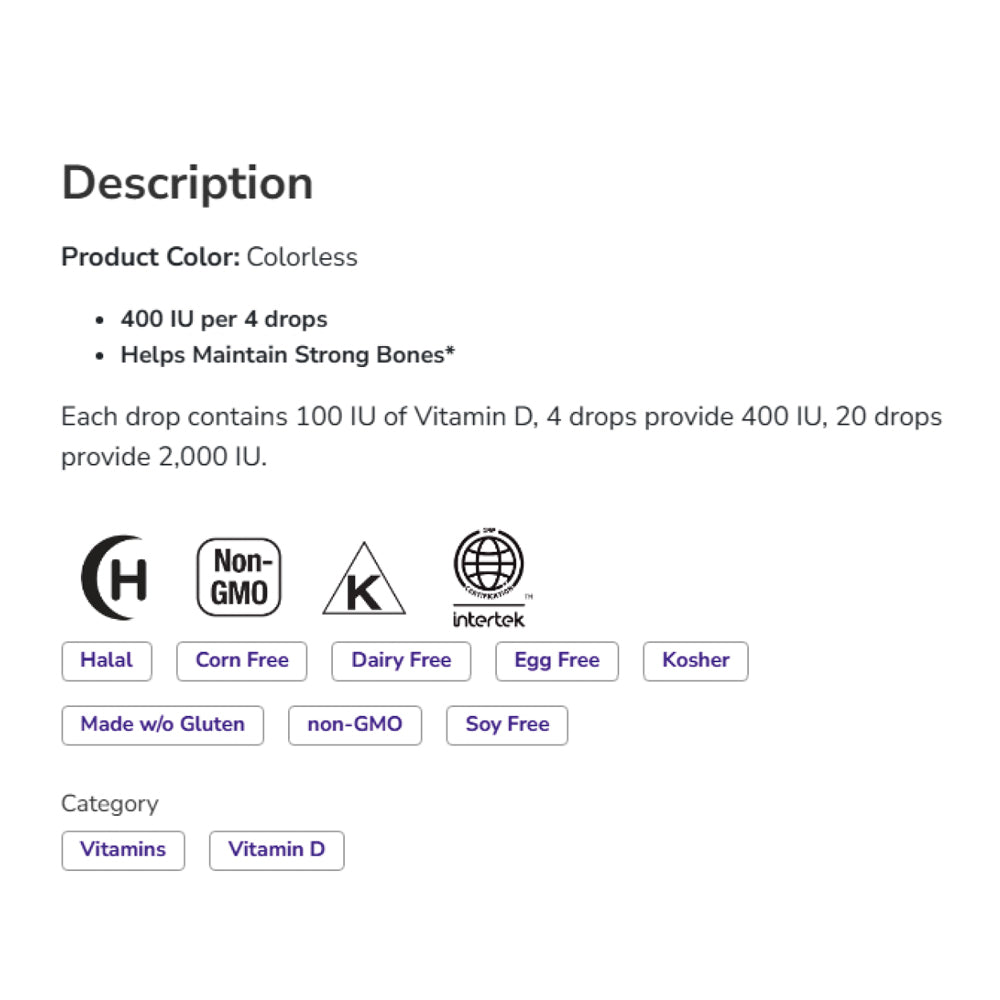Click the Kosher tag button

[x=696, y=661]
